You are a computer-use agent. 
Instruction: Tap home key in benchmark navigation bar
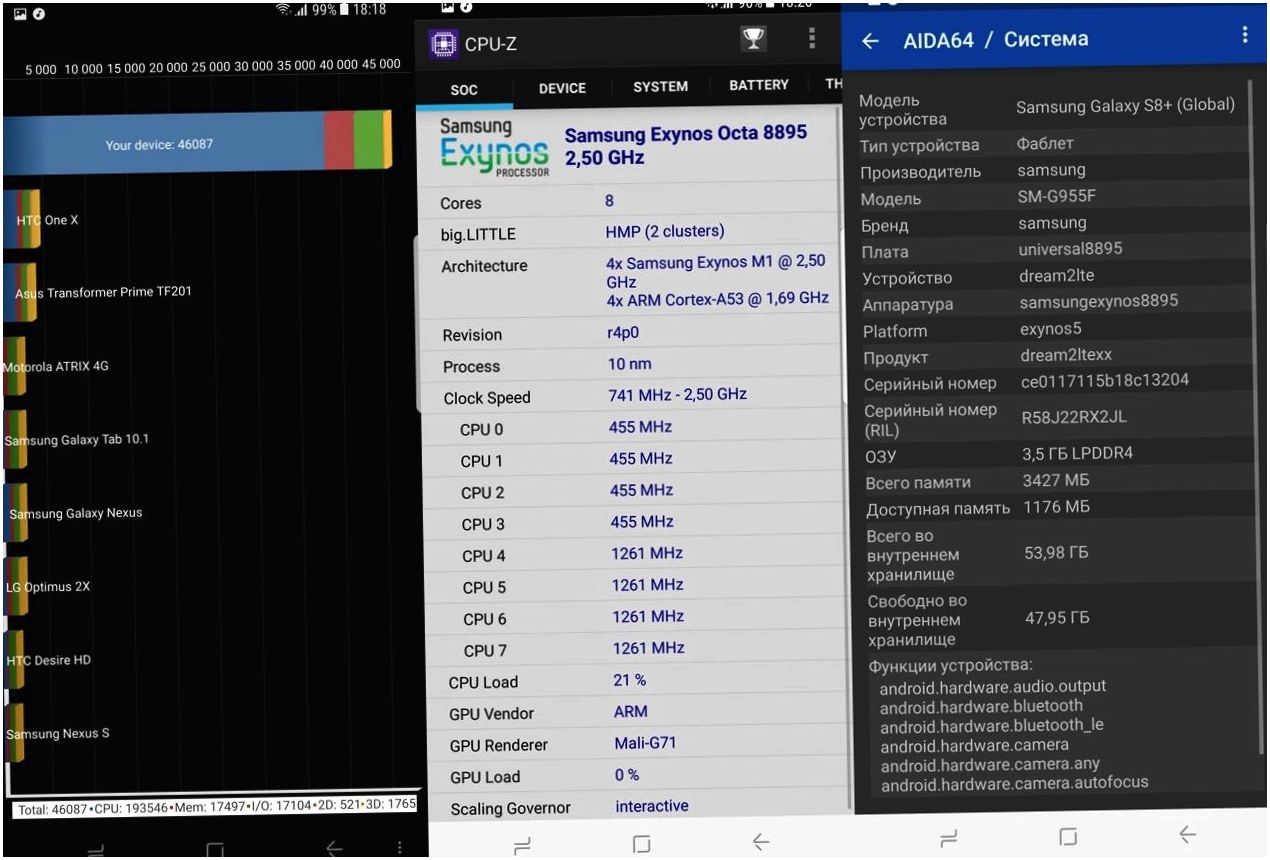pyautogui.click(x=215, y=850)
